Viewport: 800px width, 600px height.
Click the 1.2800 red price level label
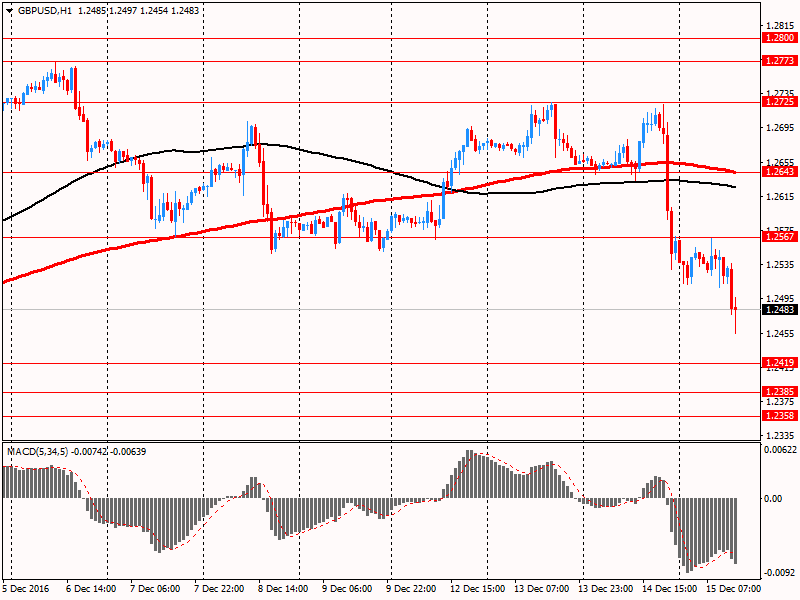click(x=779, y=38)
